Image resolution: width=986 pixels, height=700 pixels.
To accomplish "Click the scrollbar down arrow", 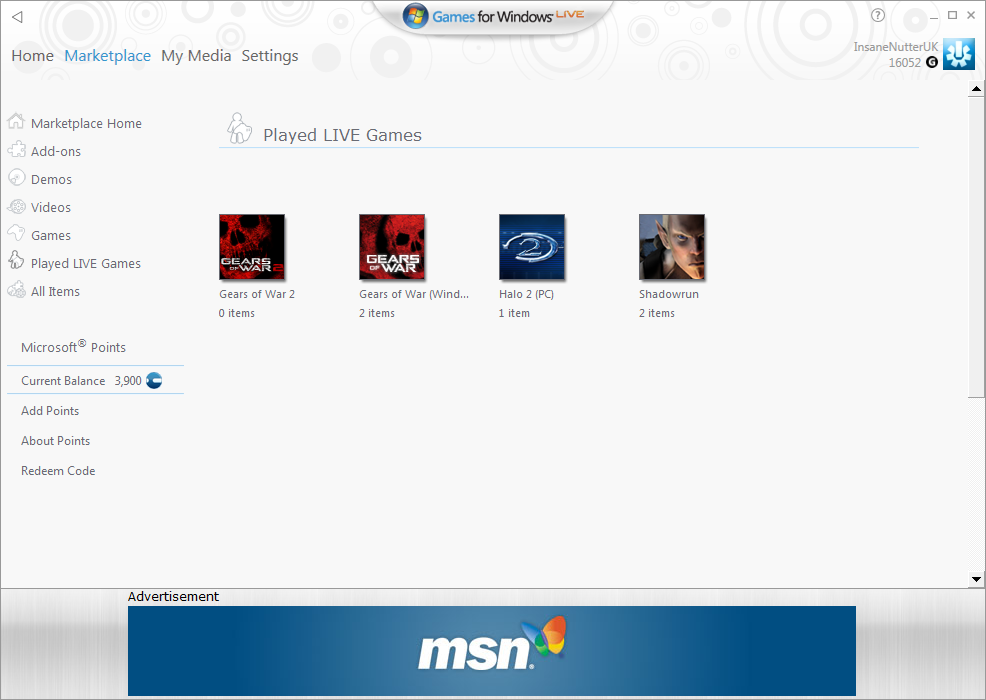I will tap(976, 579).
